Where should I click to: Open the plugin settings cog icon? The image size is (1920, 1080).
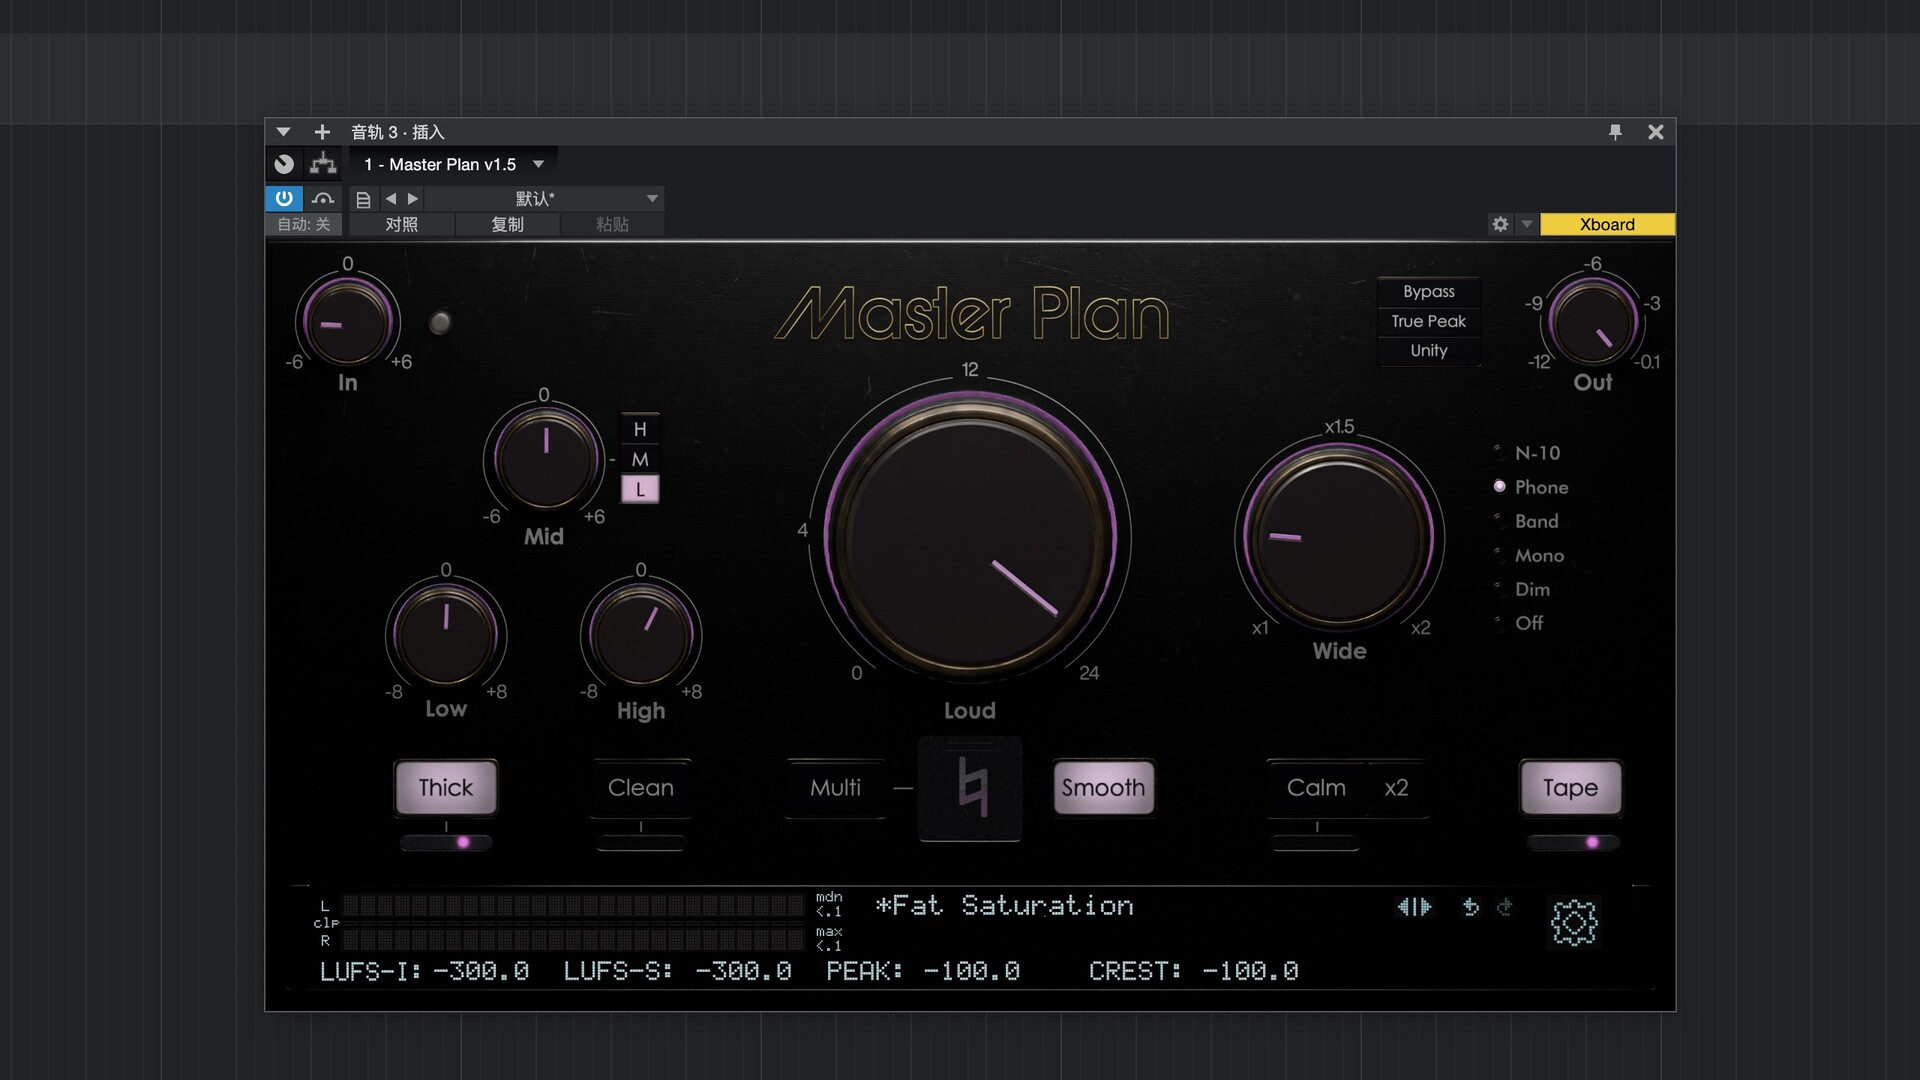[x=1574, y=922]
